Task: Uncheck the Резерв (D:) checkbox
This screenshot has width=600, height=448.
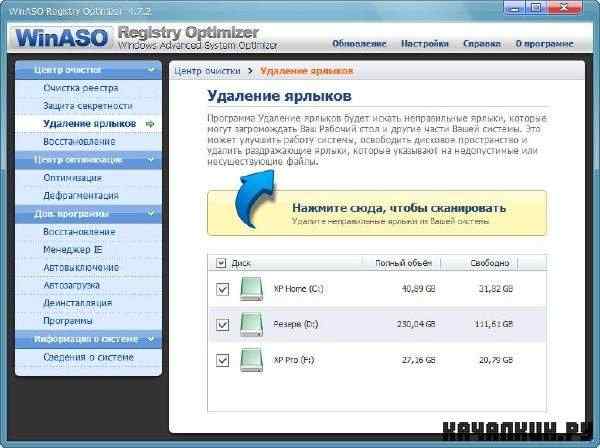Action: pos(222,324)
